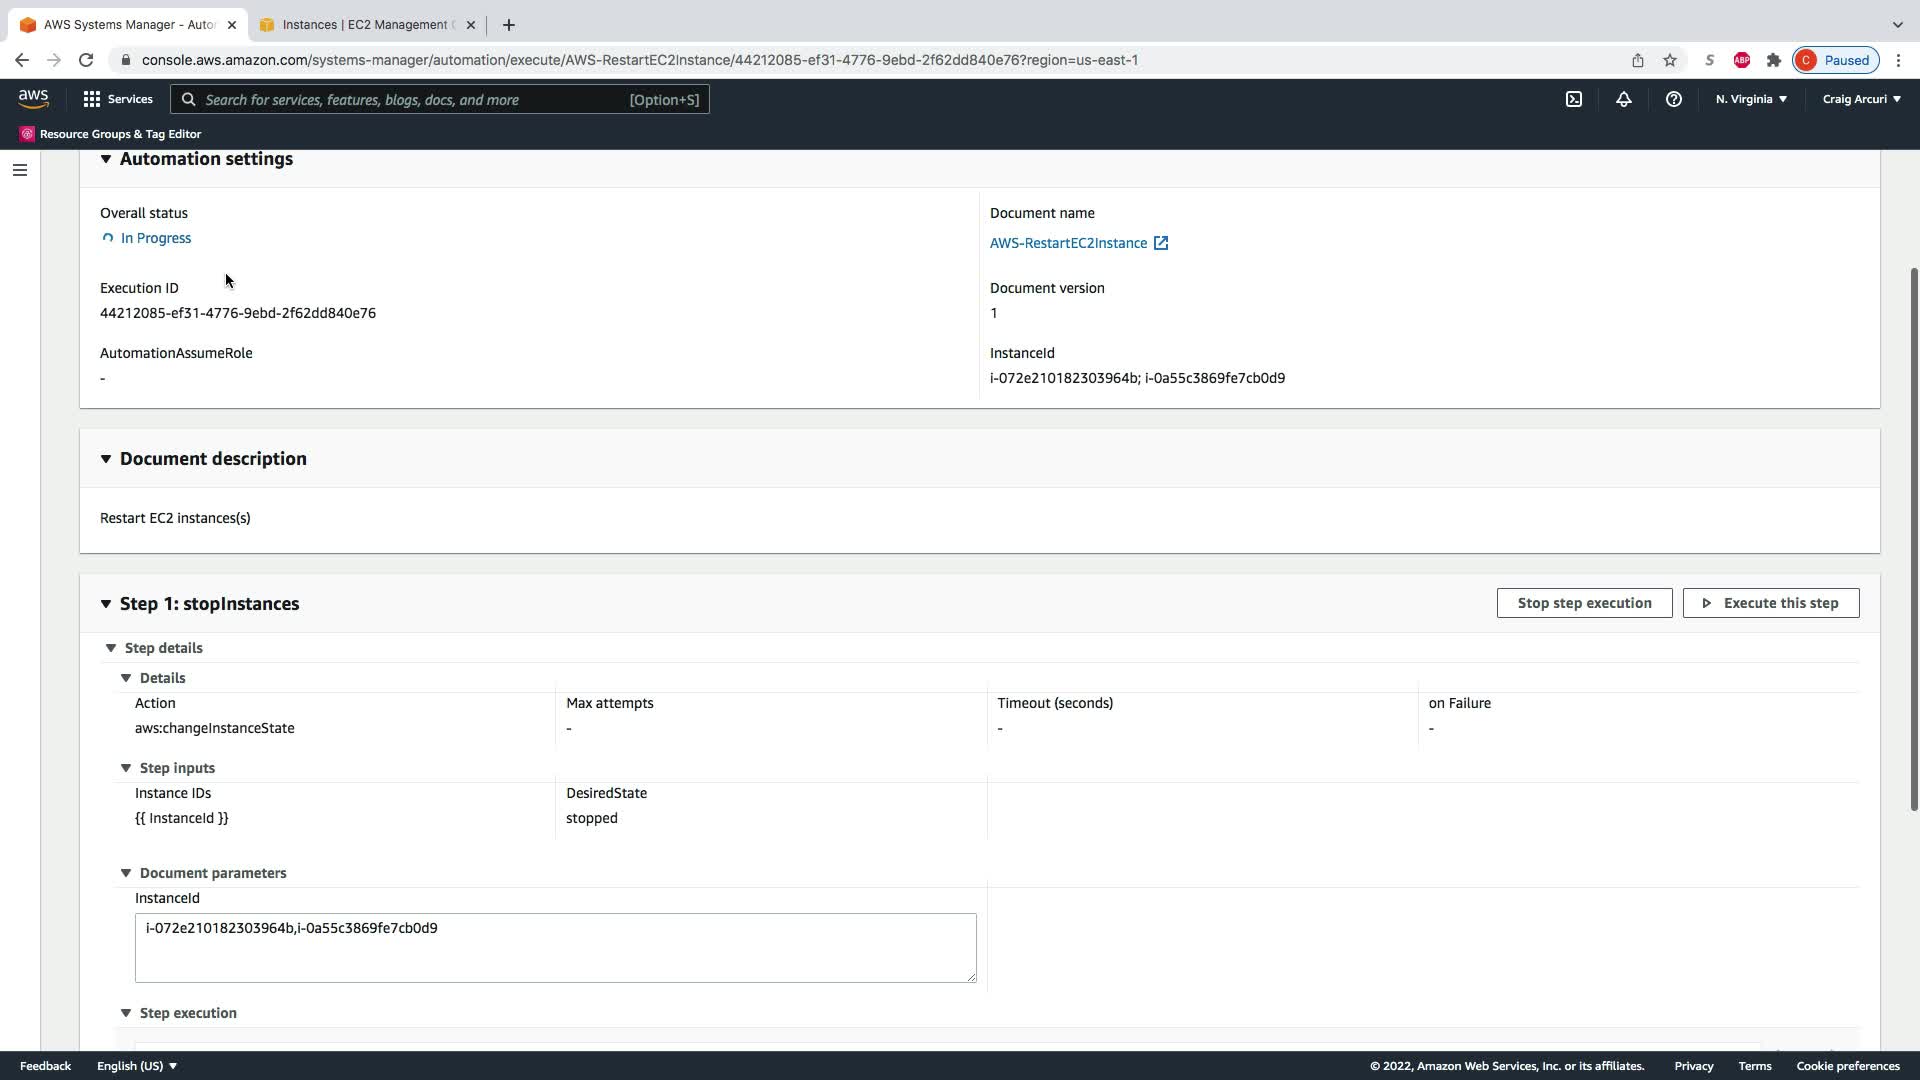Click the InstanceId parameter text area
The image size is (1920, 1080).
[555, 947]
